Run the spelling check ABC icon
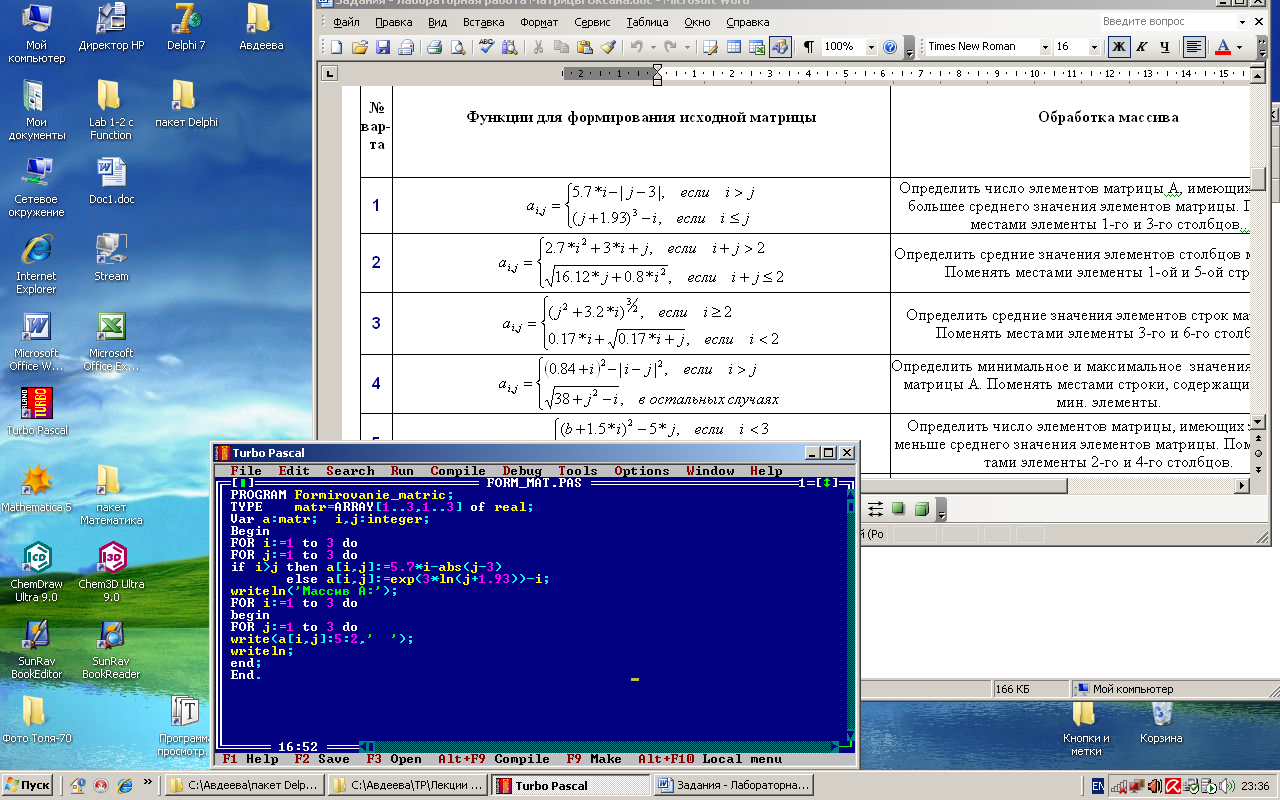The height and width of the screenshot is (800, 1280). pos(487,47)
